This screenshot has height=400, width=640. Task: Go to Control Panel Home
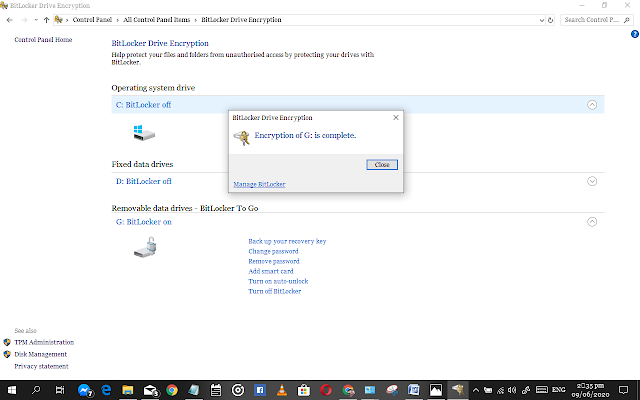[43, 40]
